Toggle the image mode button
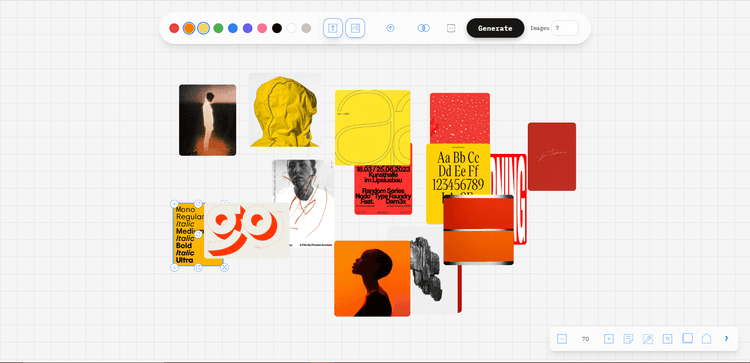 tap(355, 28)
